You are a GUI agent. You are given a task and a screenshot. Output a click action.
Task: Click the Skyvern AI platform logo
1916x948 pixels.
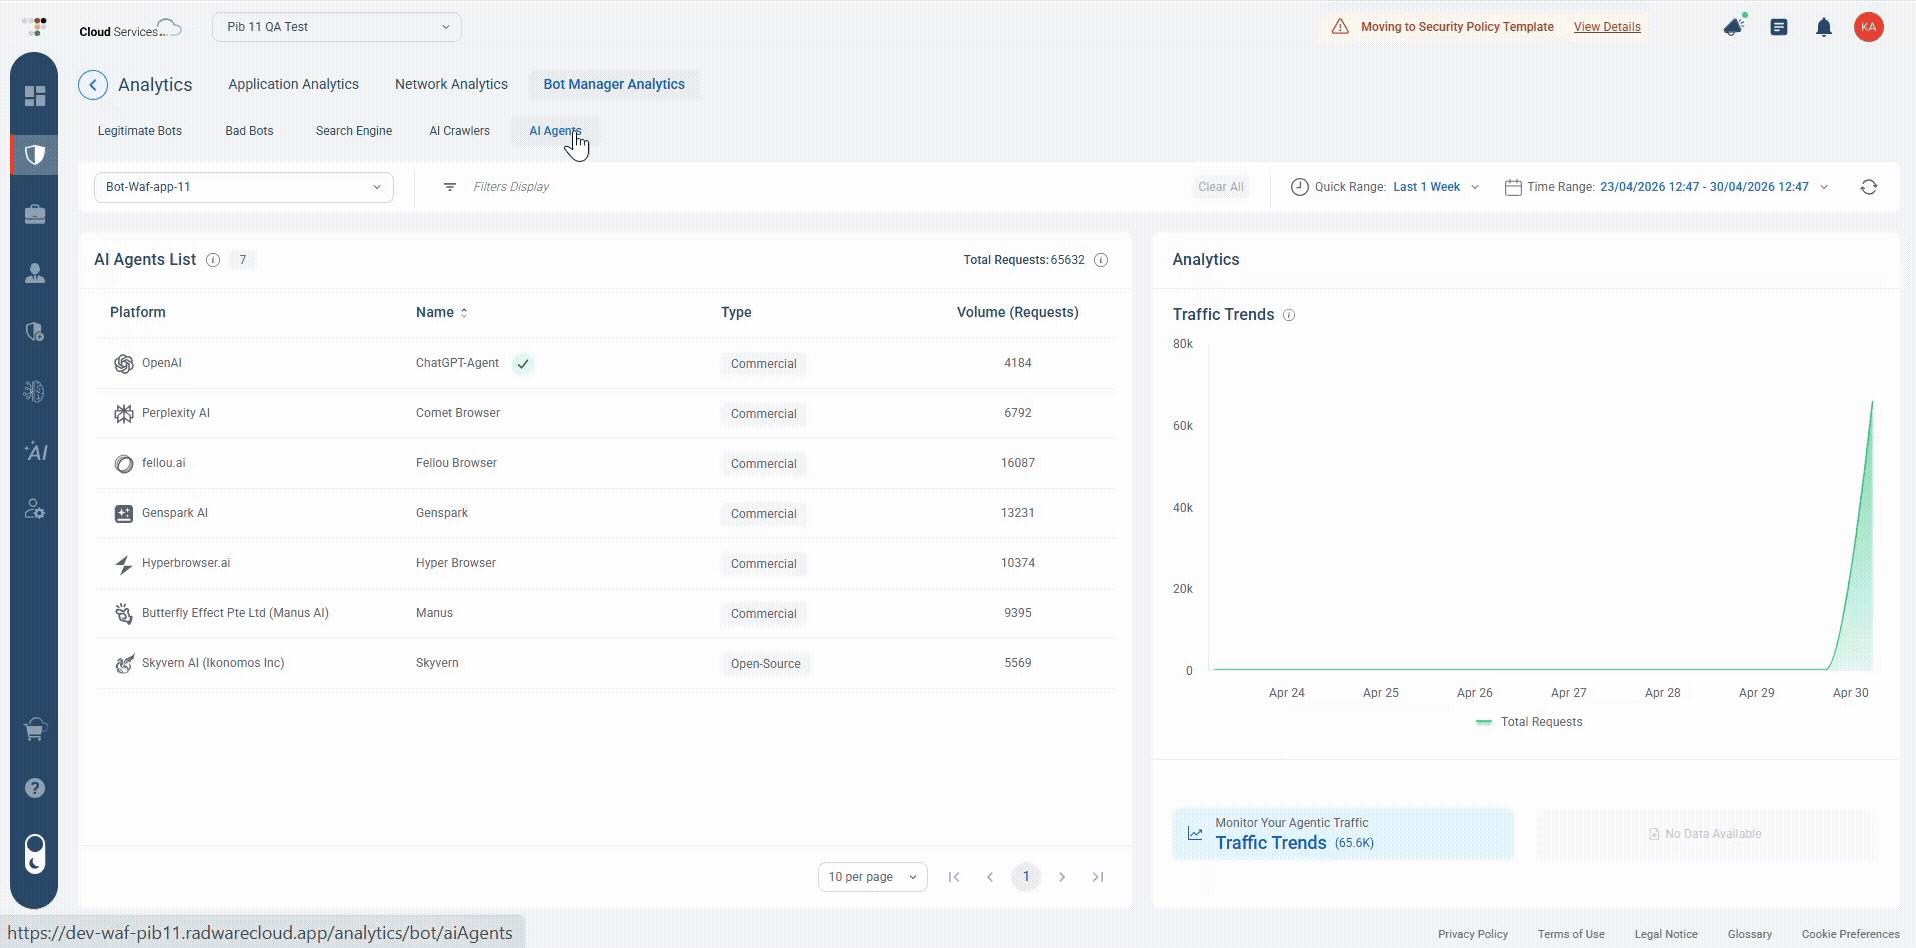pos(124,664)
